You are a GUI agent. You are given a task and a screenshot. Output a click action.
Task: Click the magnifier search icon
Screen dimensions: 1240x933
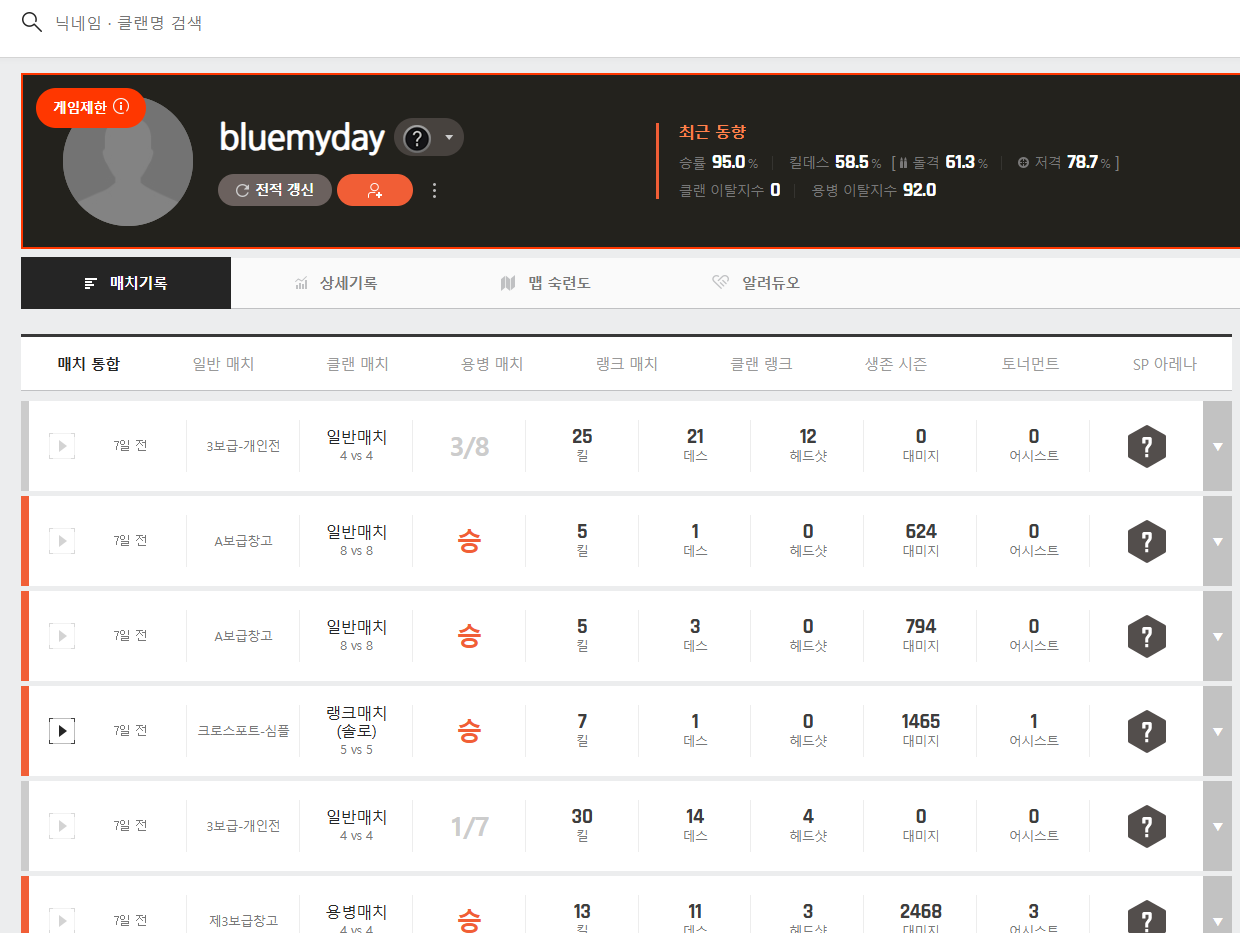click(x=32, y=23)
